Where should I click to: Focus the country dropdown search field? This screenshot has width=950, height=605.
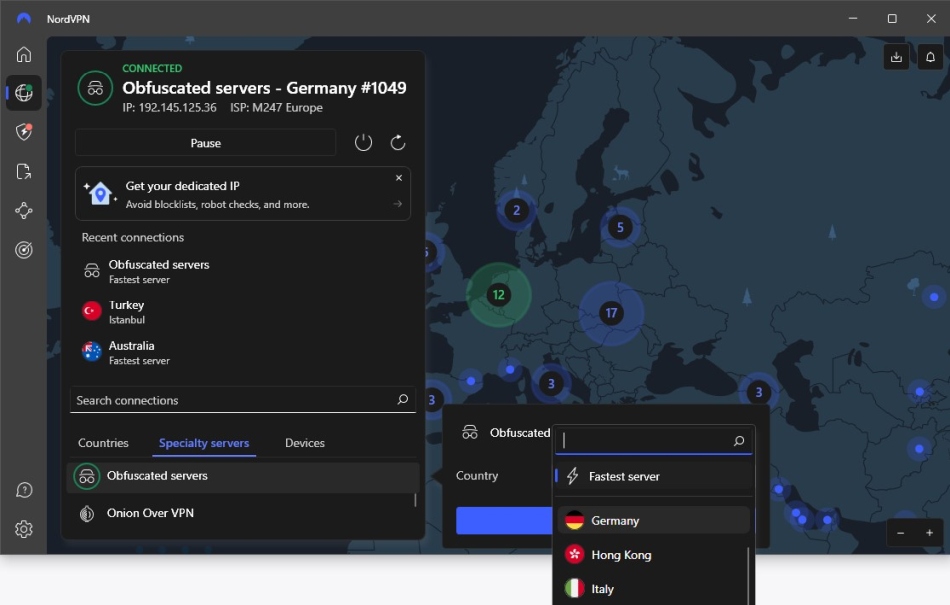click(x=653, y=441)
